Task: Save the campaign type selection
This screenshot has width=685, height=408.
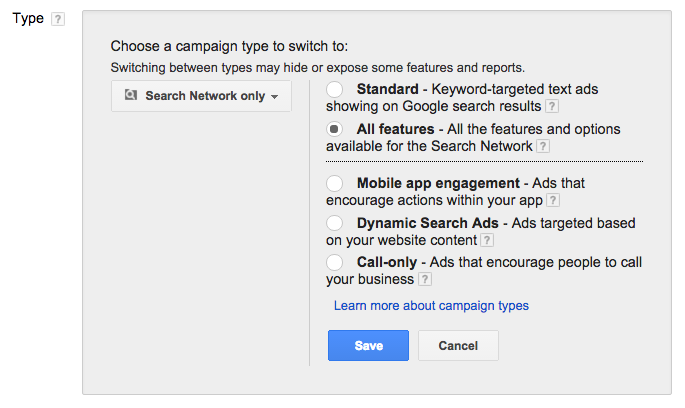Action: 368,346
